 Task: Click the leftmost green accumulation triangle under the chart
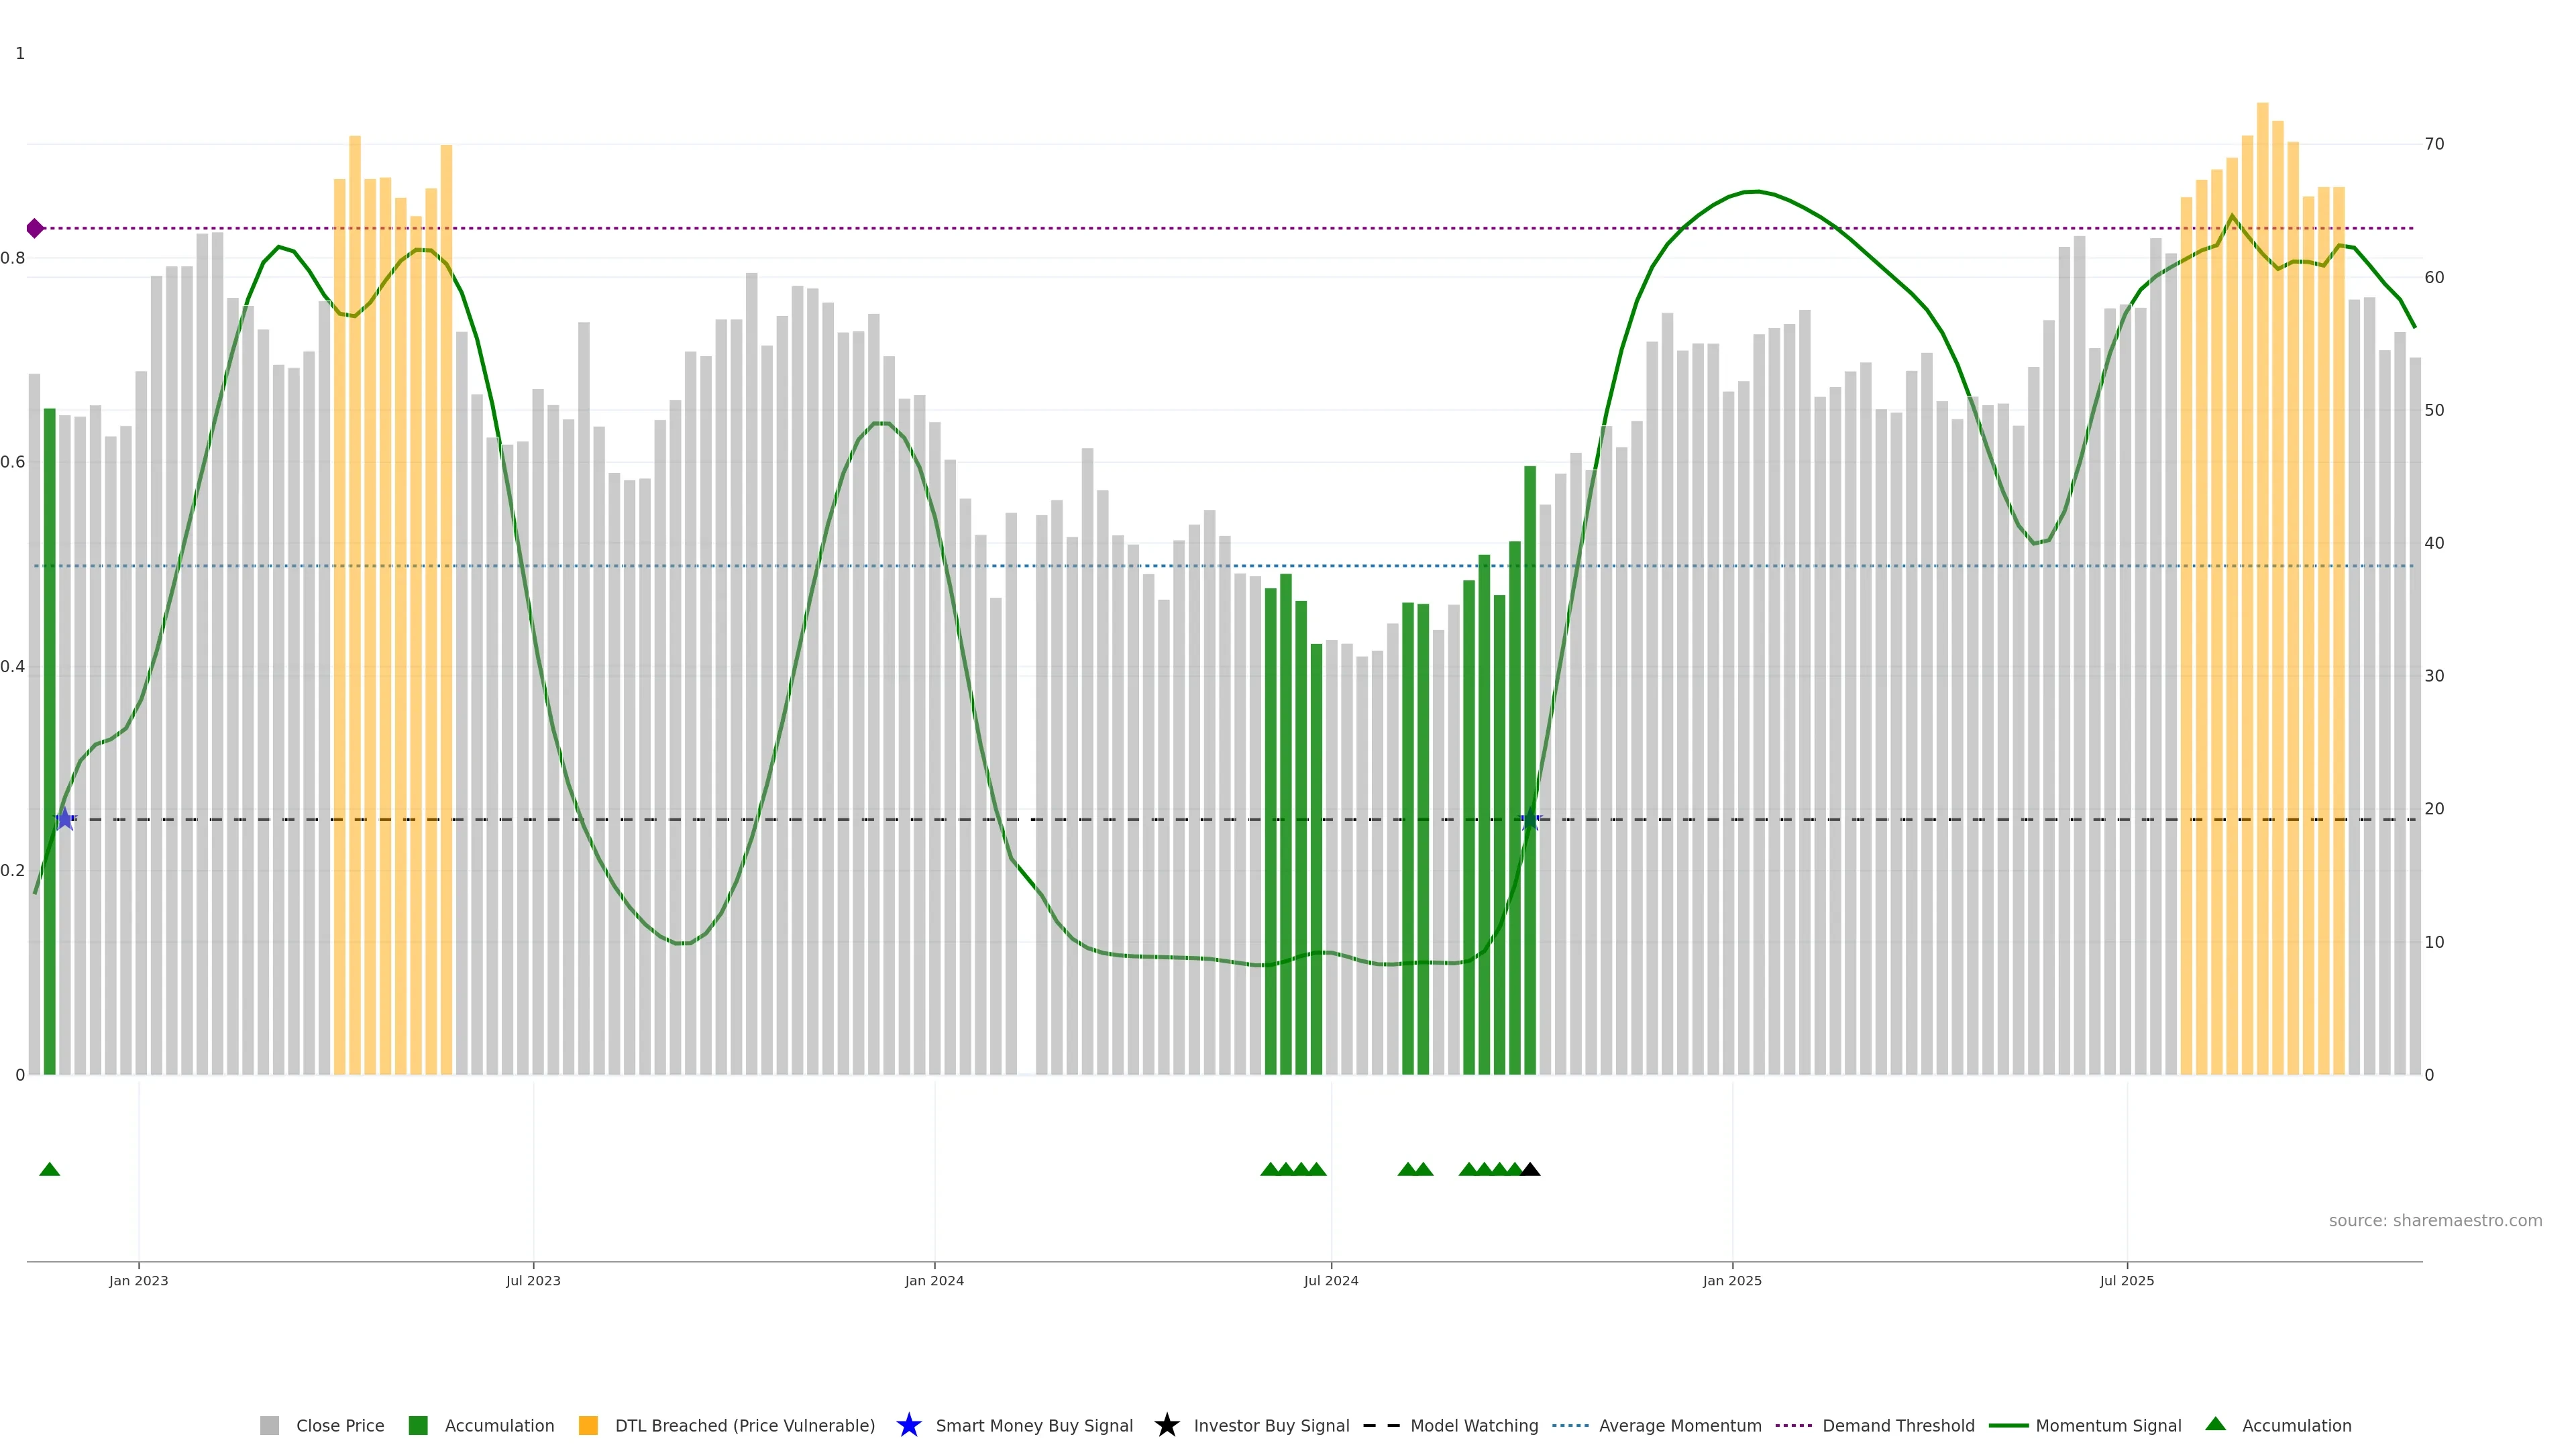tap(49, 1169)
